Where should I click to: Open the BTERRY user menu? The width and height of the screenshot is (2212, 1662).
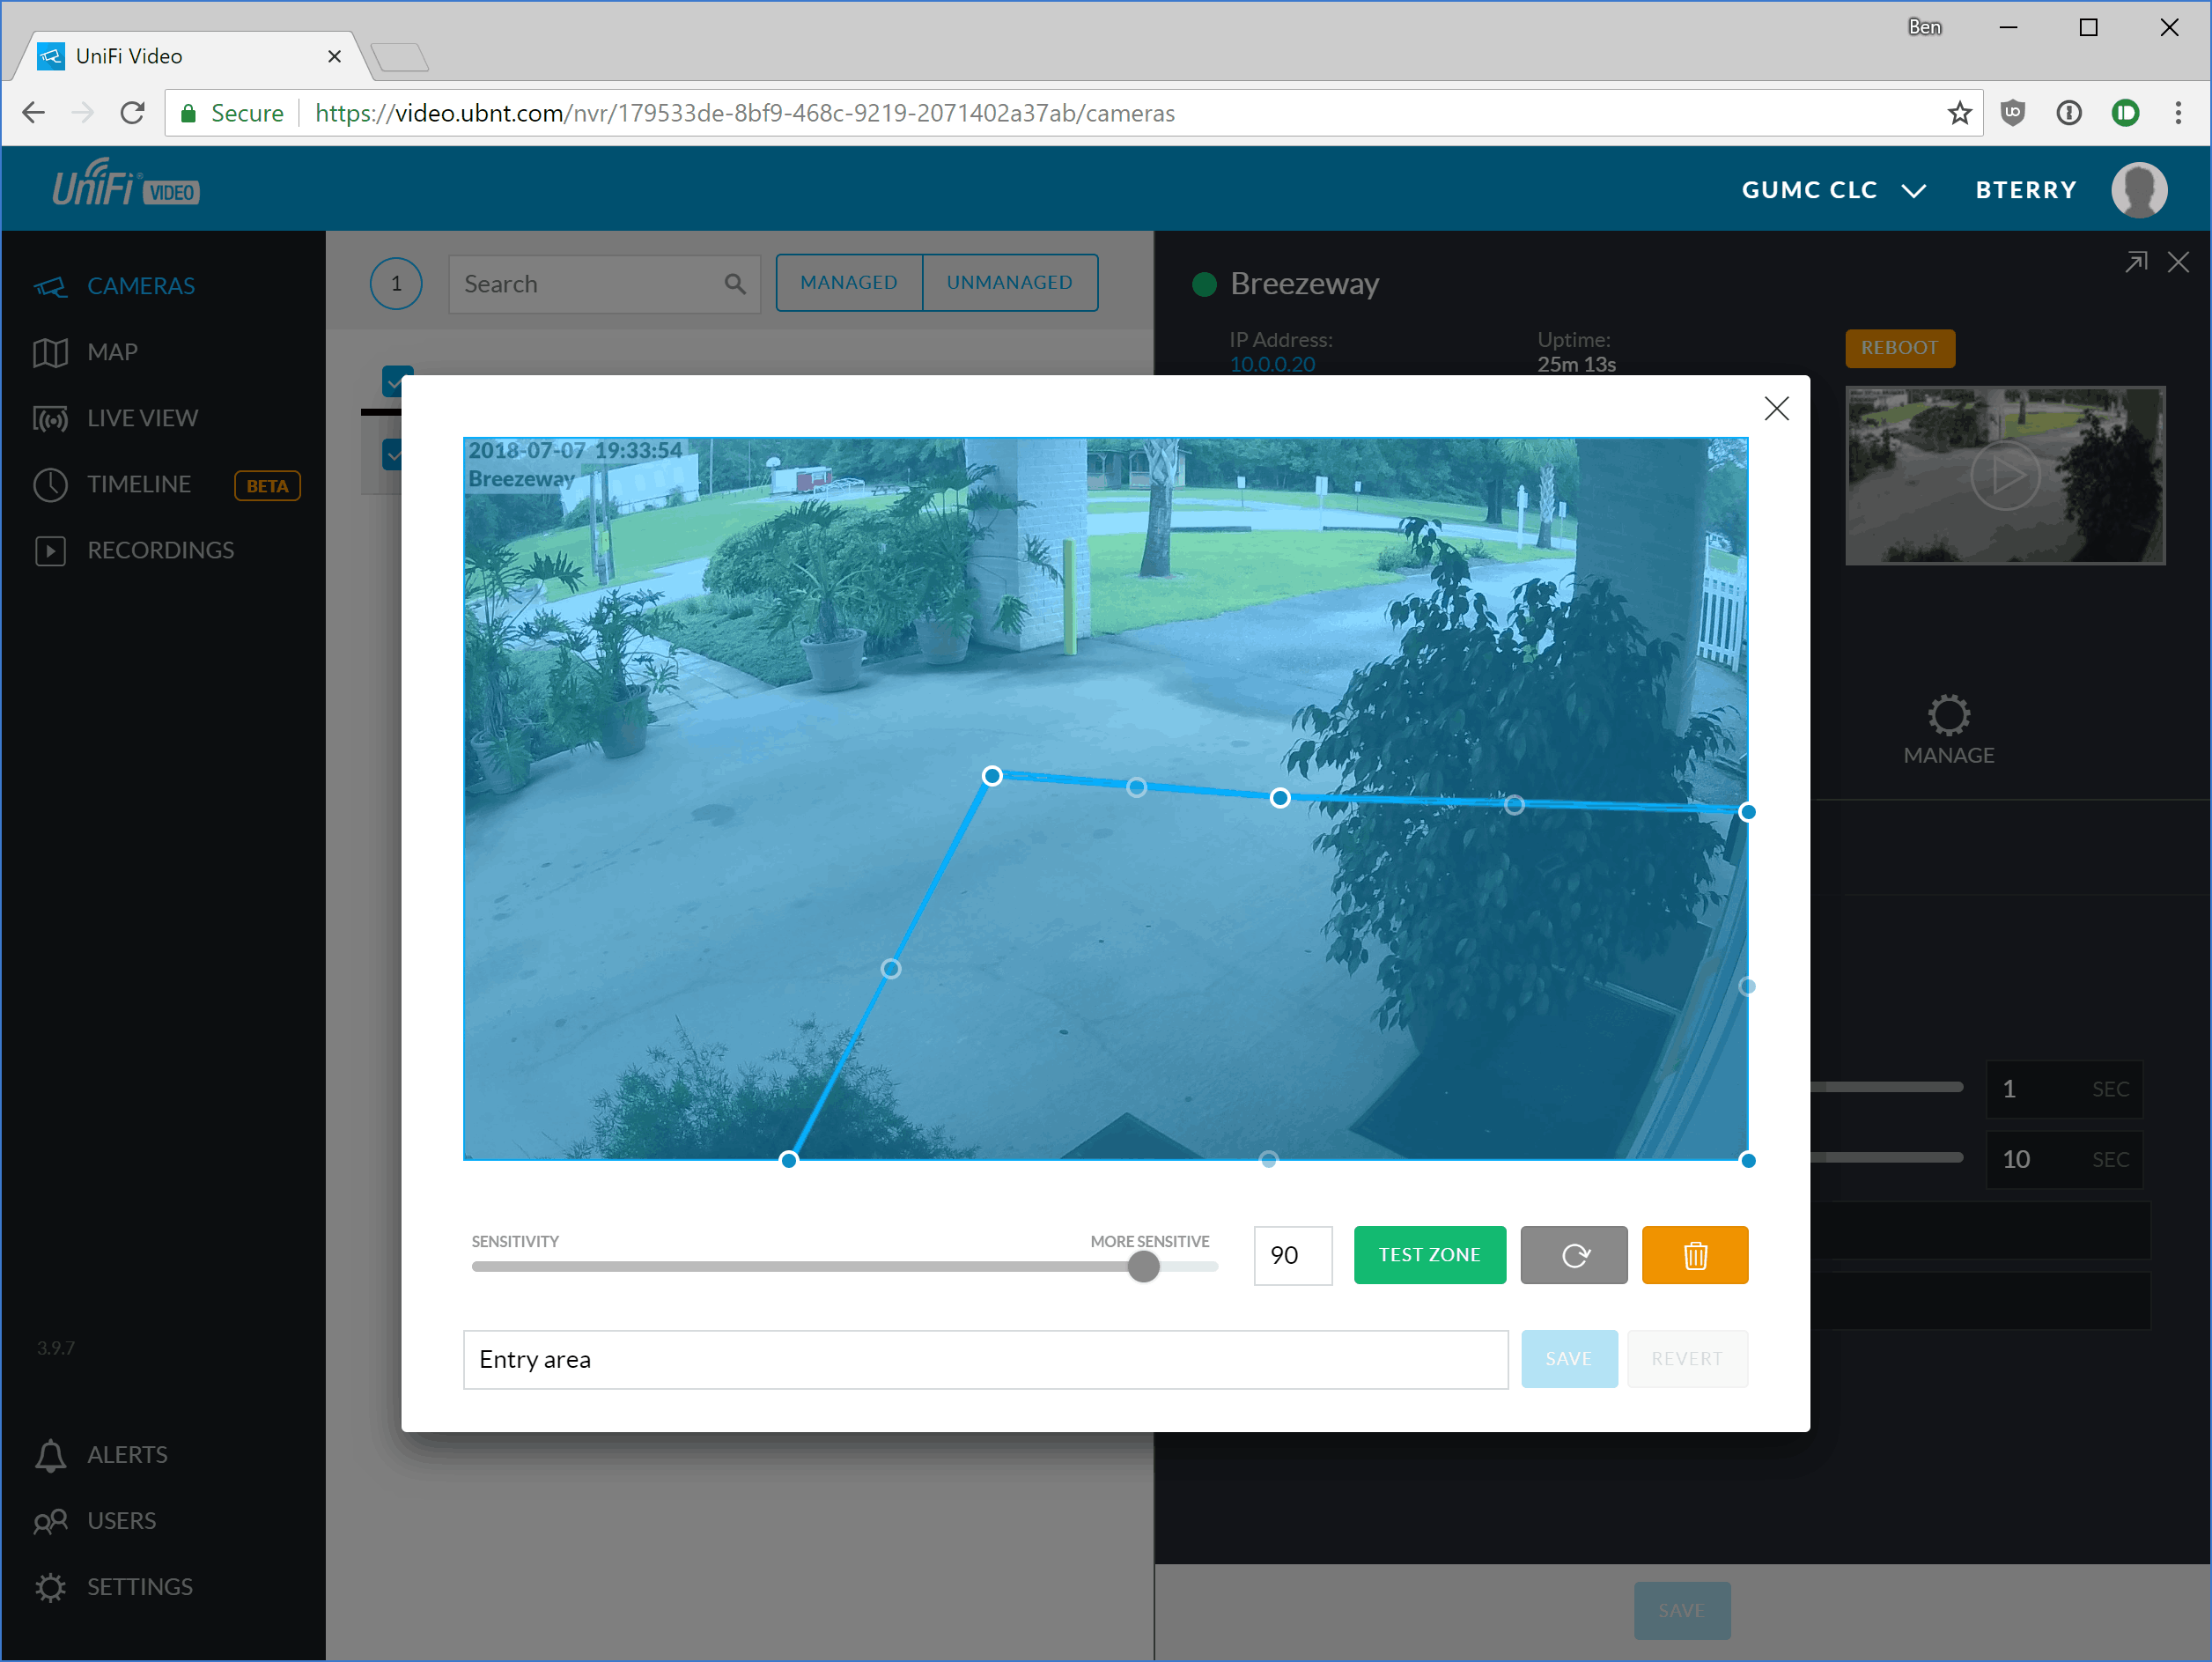click(x=2025, y=190)
